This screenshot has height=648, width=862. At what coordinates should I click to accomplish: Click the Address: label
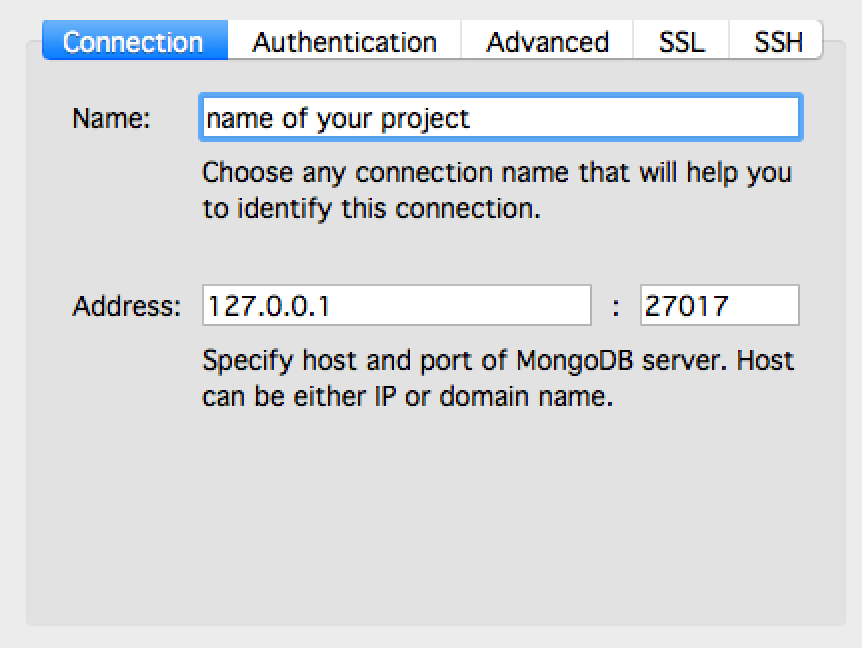[125, 306]
